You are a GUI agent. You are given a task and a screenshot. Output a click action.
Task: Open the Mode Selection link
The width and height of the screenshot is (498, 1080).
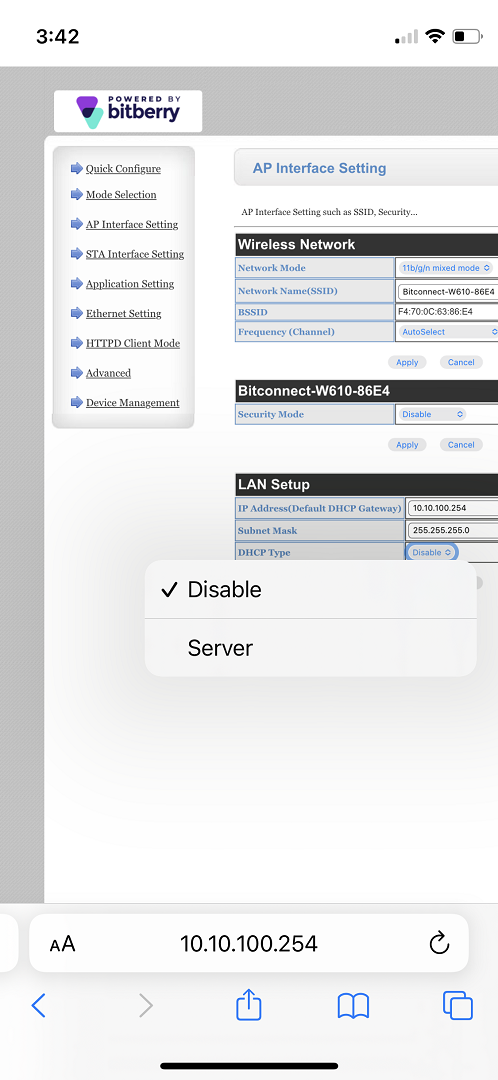point(121,195)
